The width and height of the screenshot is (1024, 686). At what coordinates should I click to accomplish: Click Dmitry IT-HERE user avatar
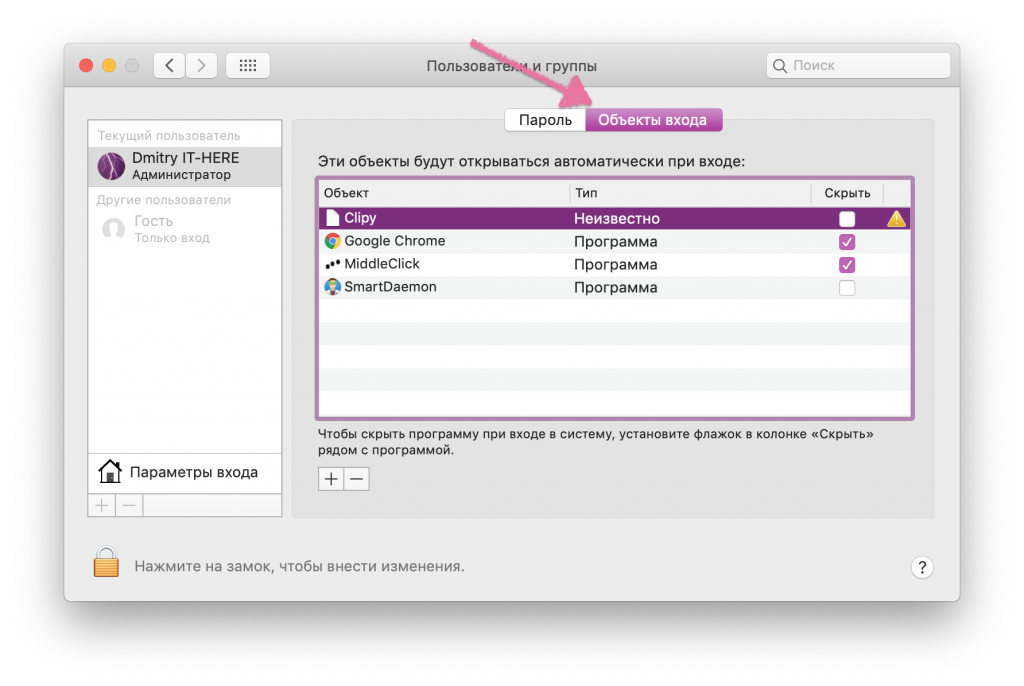pyautogui.click(x=111, y=166)
